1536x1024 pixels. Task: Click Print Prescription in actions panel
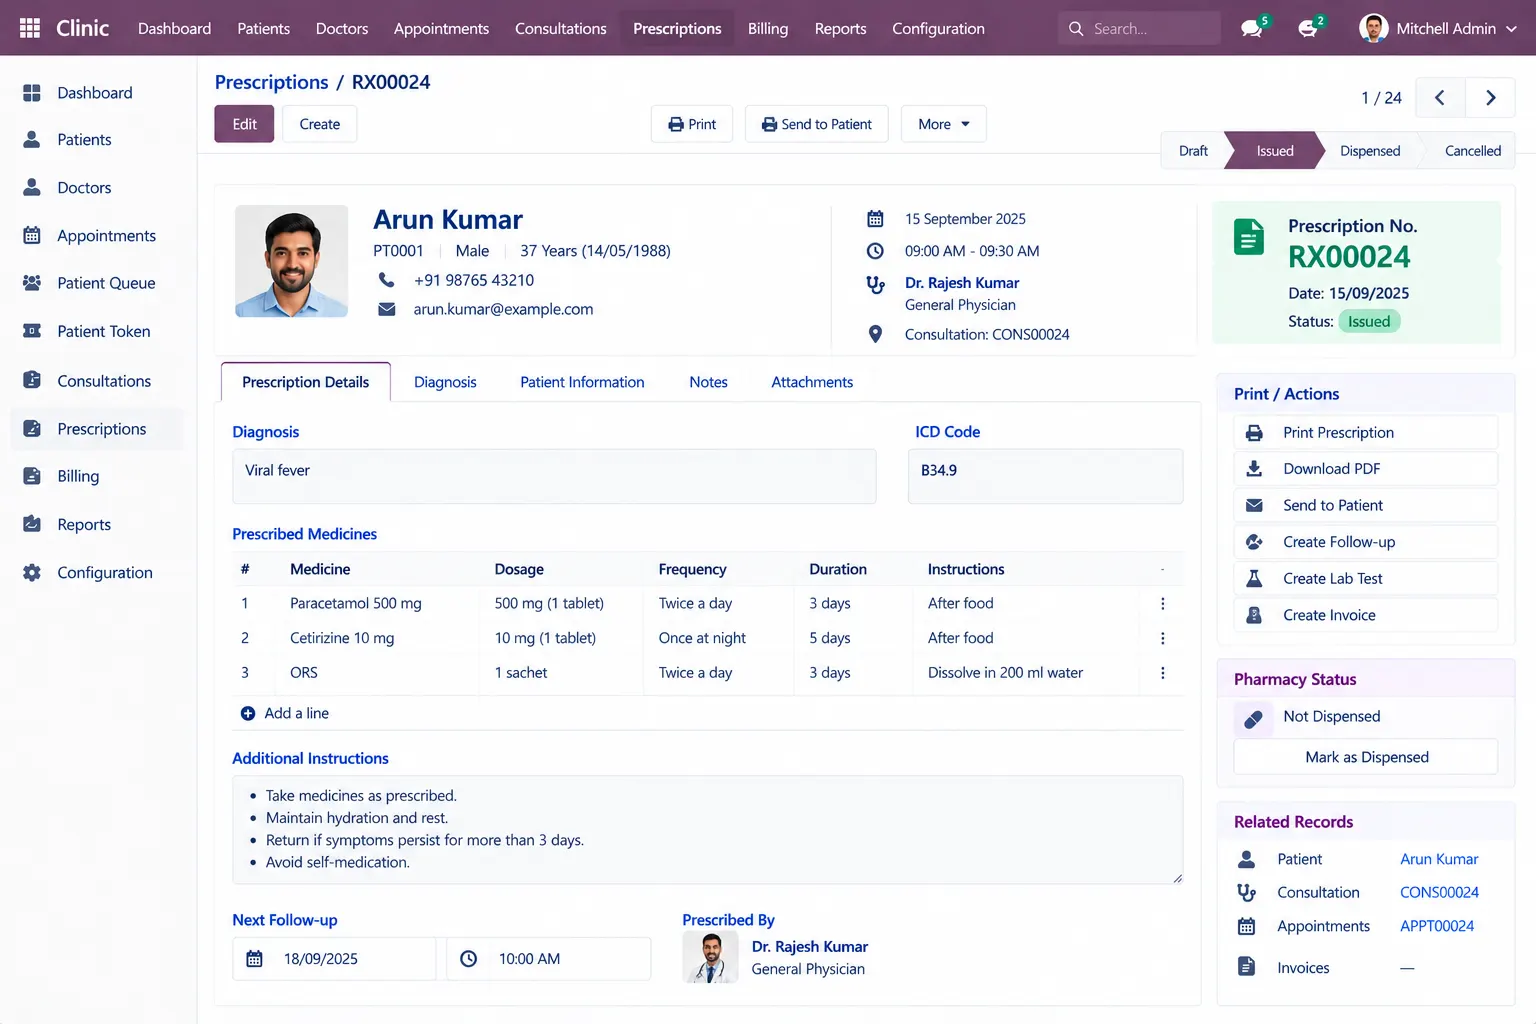tap(1365, 432)
